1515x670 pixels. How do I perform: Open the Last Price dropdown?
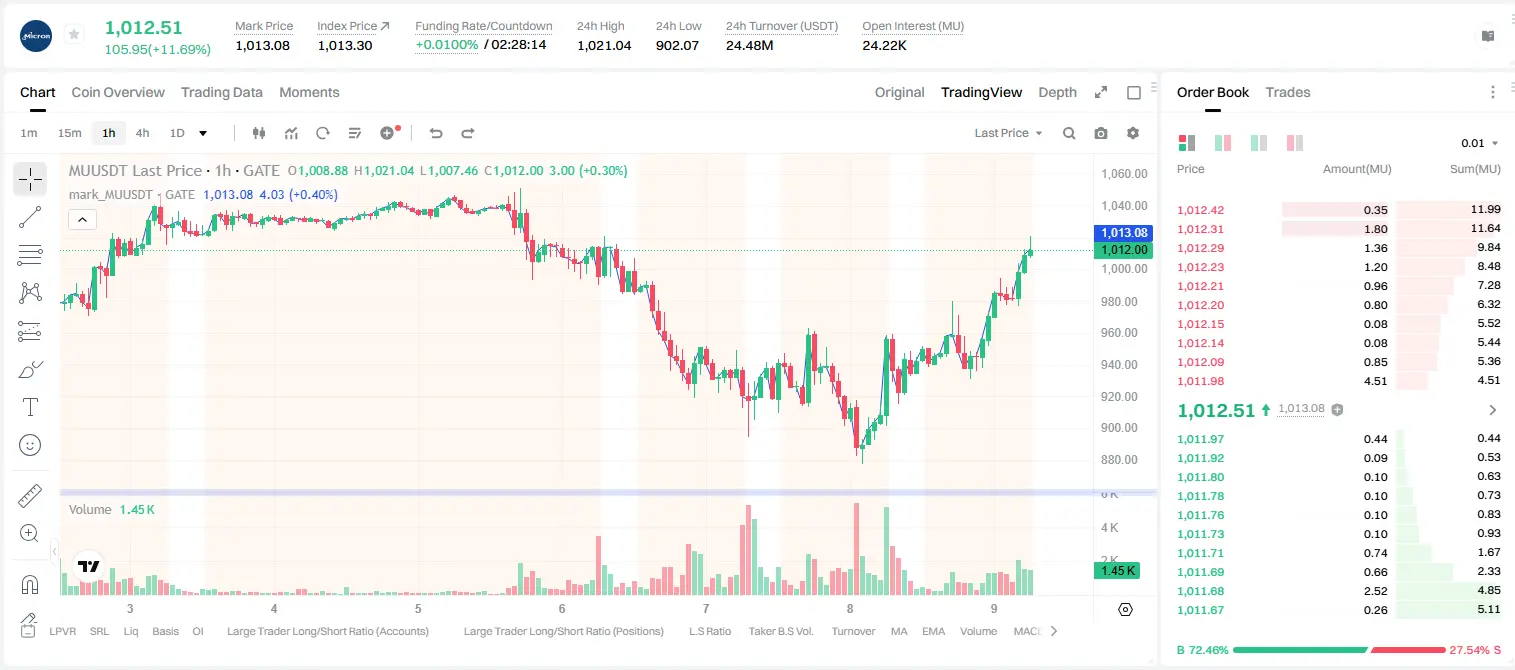(x=1008, y=133)
